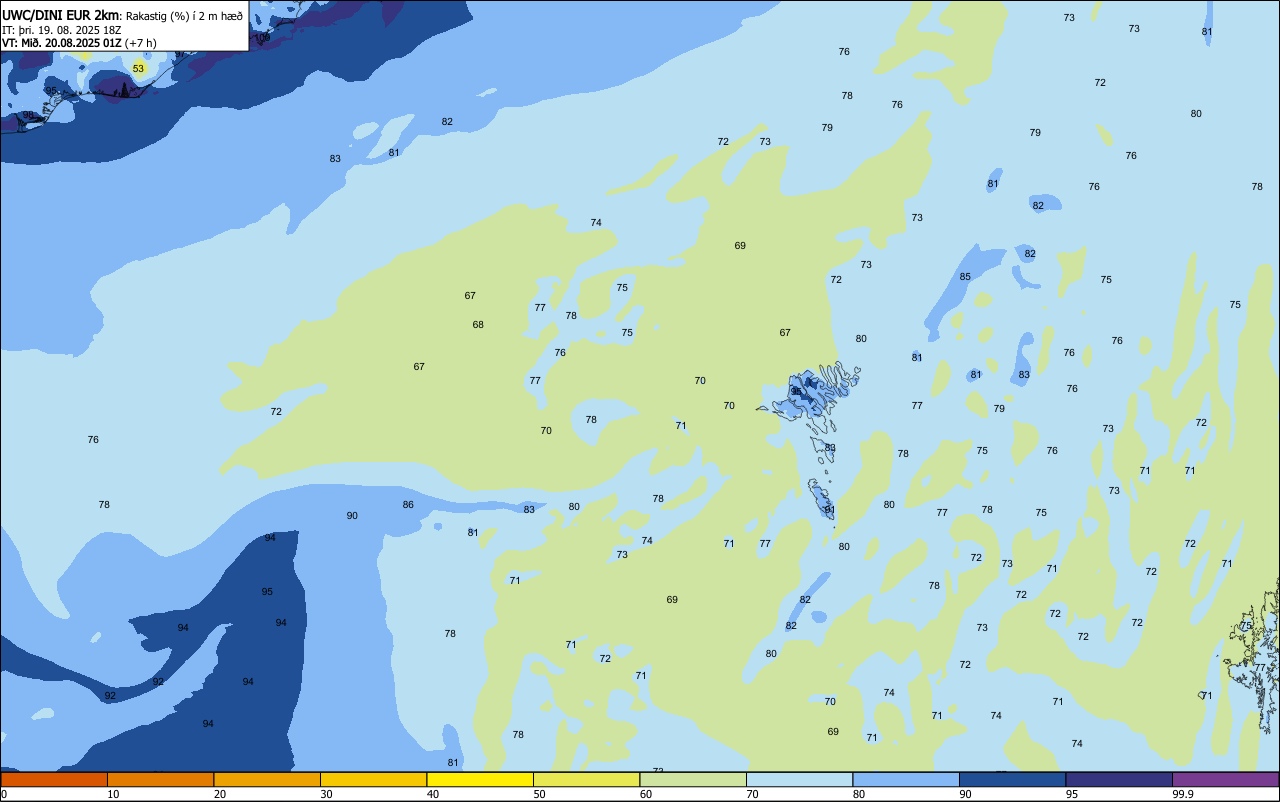
Task: Click the '99.9' legend tick label
Action: pyautogui.click(x=1183, y=794)
